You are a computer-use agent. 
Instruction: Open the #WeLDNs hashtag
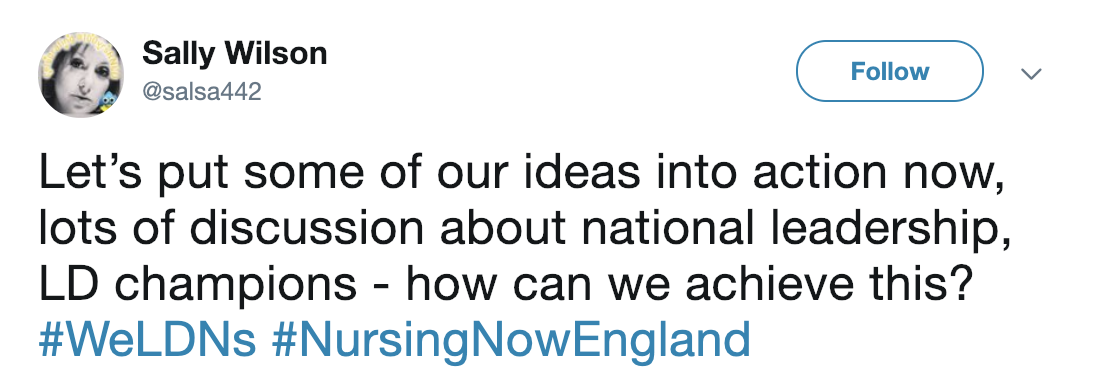coord(147,338)
